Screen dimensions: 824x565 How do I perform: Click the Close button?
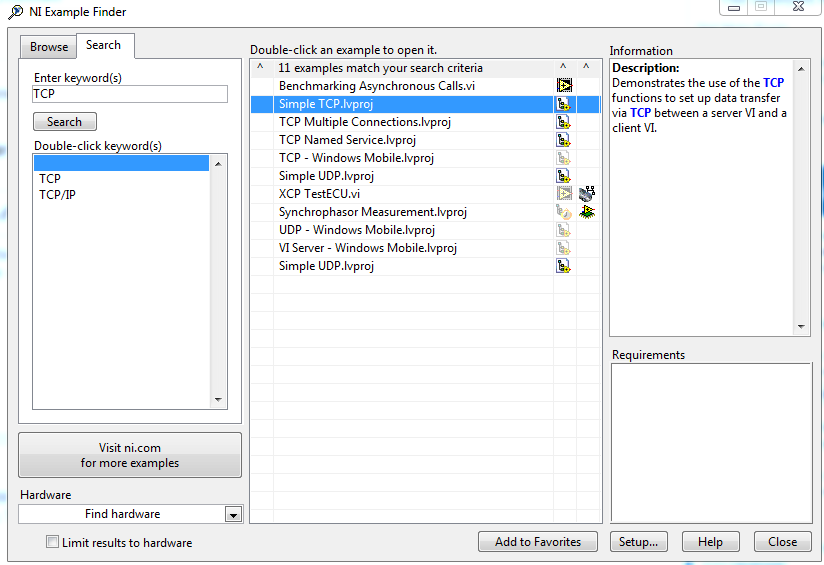tap(782, 542)
